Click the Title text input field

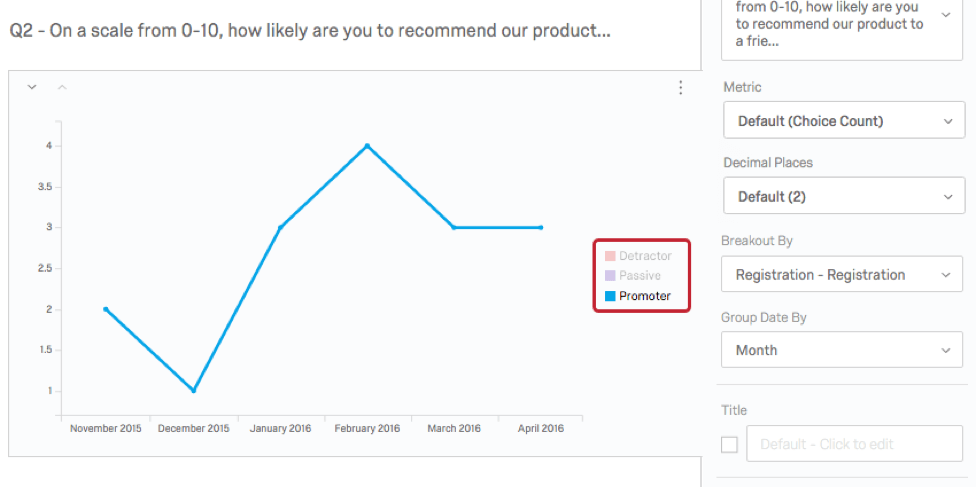(854, 444)
